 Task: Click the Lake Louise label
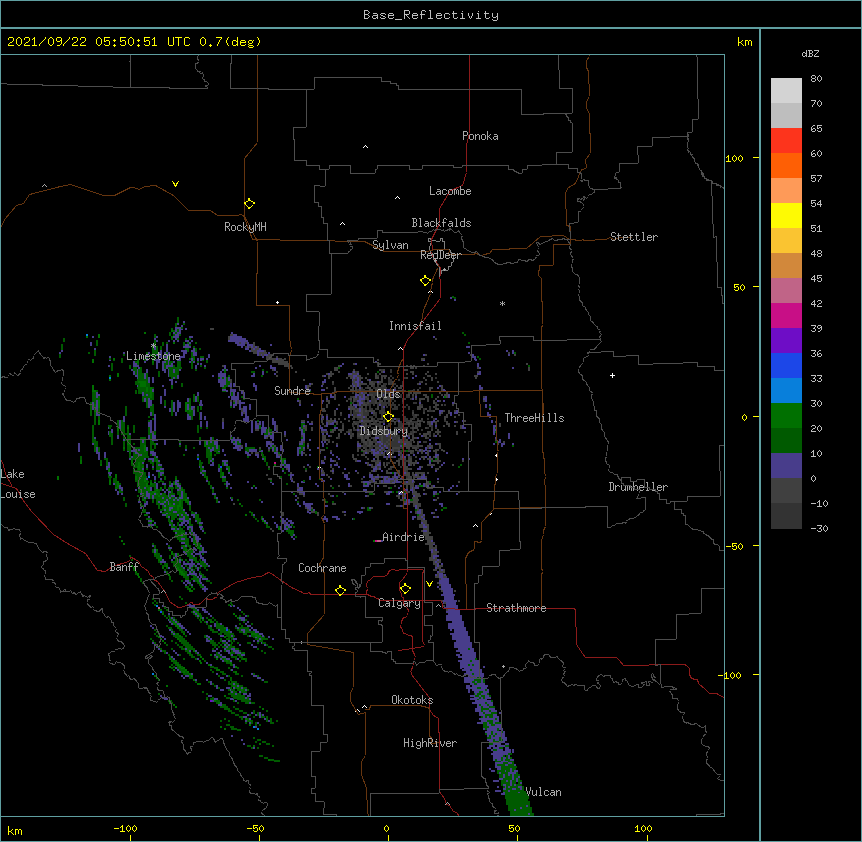pyautogui.click(x=18, y=484)
